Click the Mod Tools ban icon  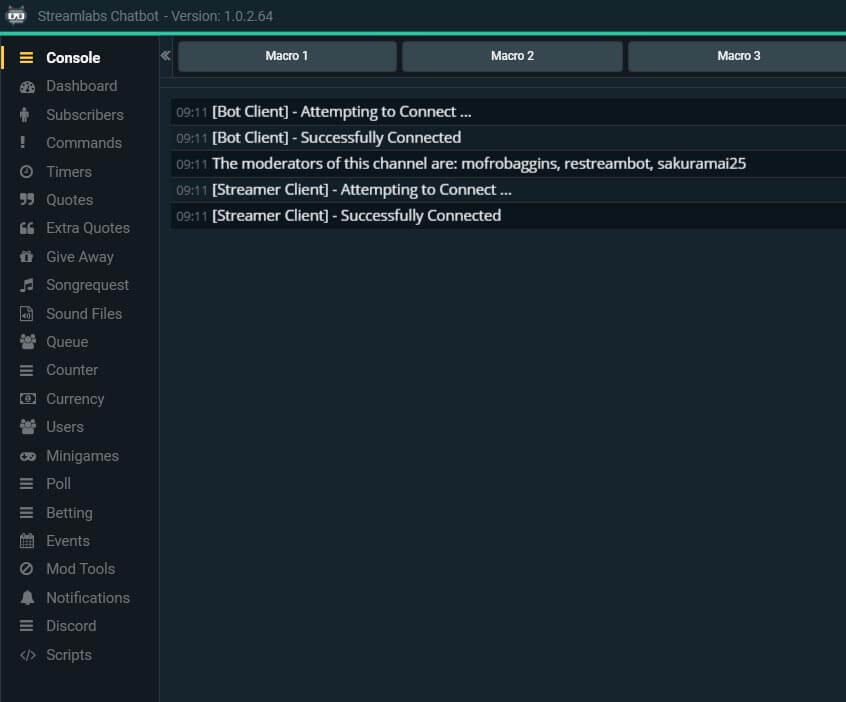[x=26, y=569]
